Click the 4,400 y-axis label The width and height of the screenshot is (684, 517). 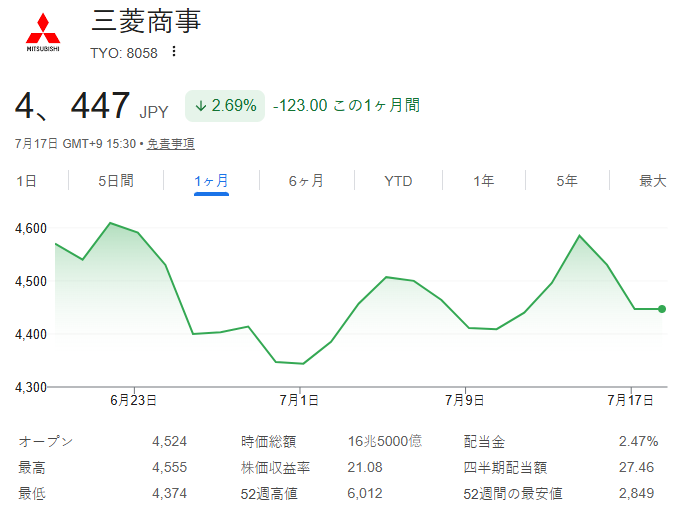coord(31,335)
